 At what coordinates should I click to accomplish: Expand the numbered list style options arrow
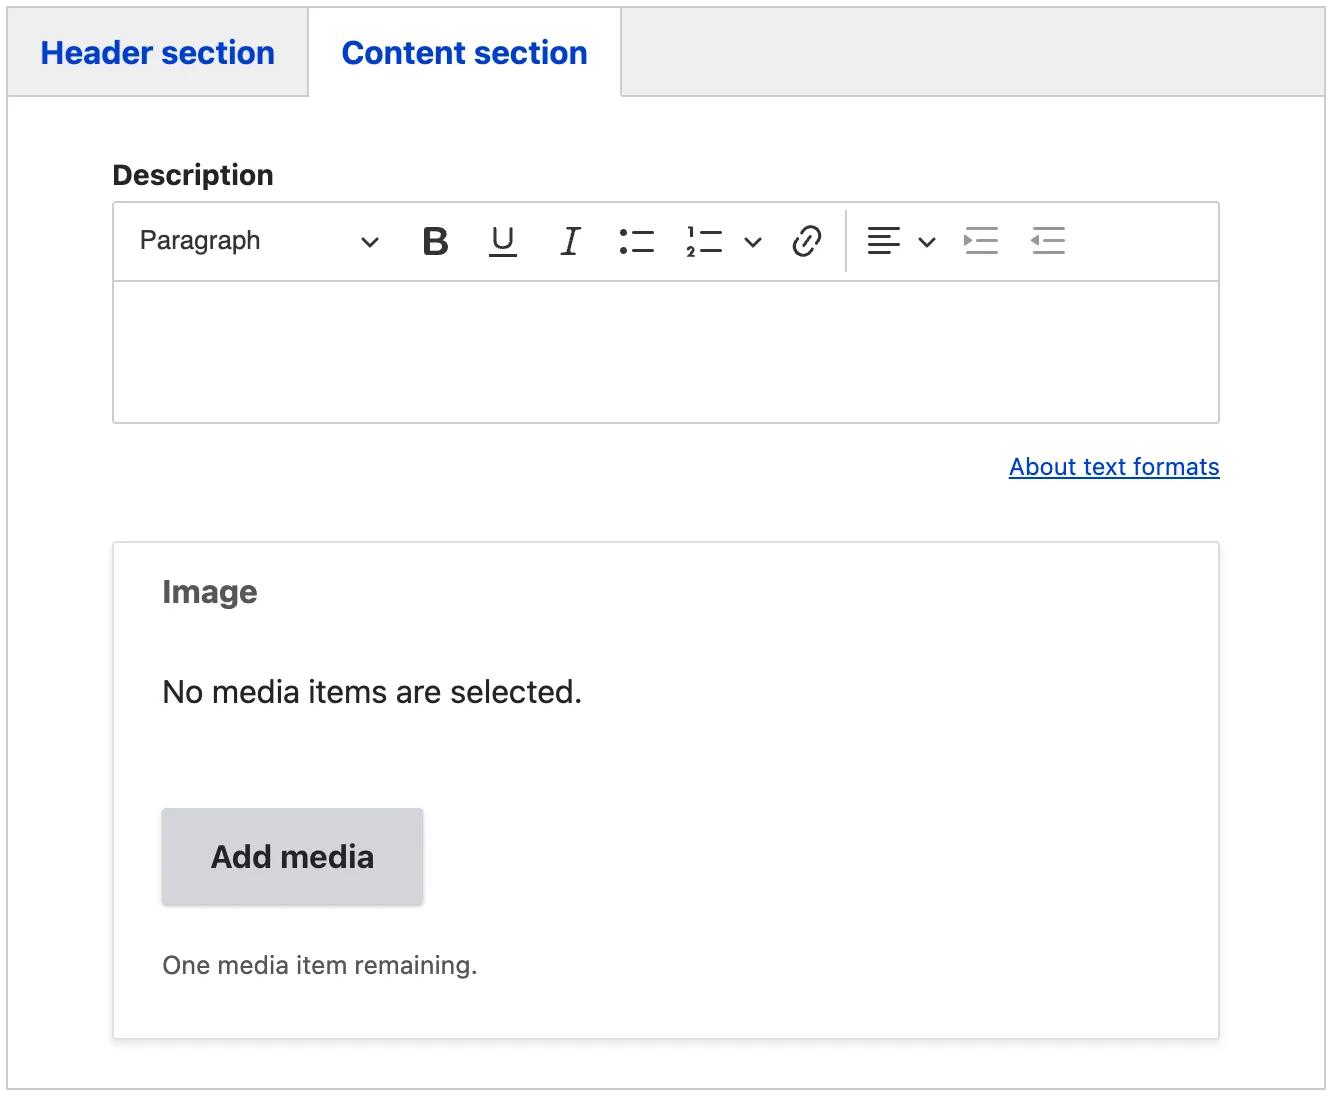click(x=753, y=241)
